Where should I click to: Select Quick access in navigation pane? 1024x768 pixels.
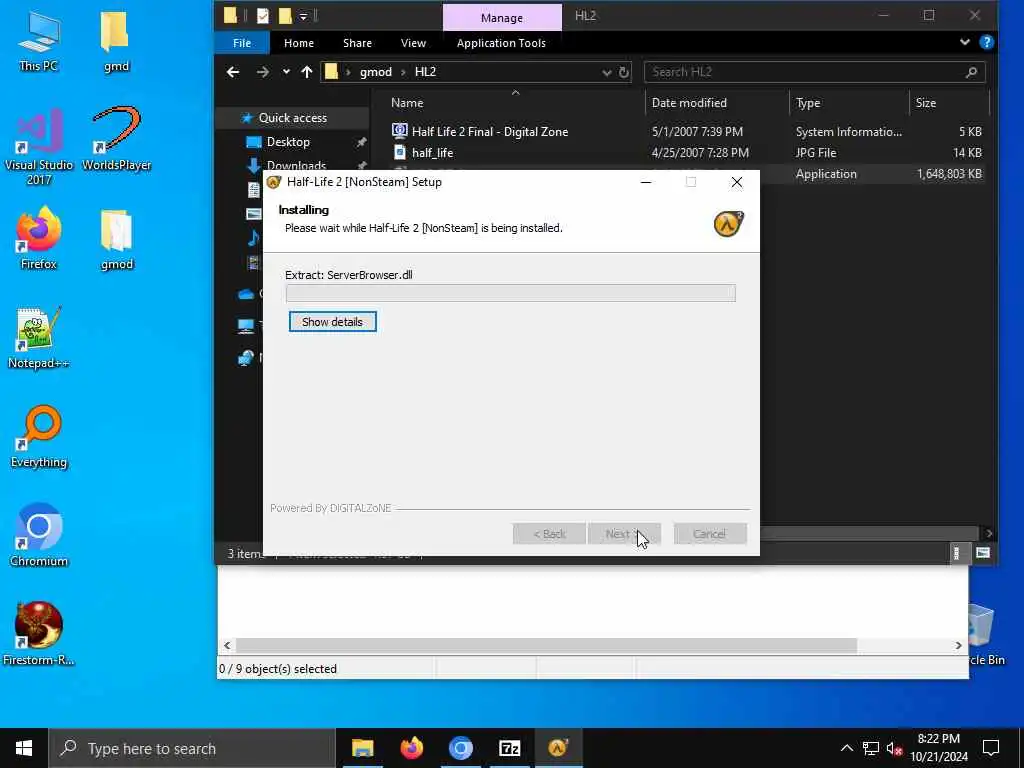point(293,118)
